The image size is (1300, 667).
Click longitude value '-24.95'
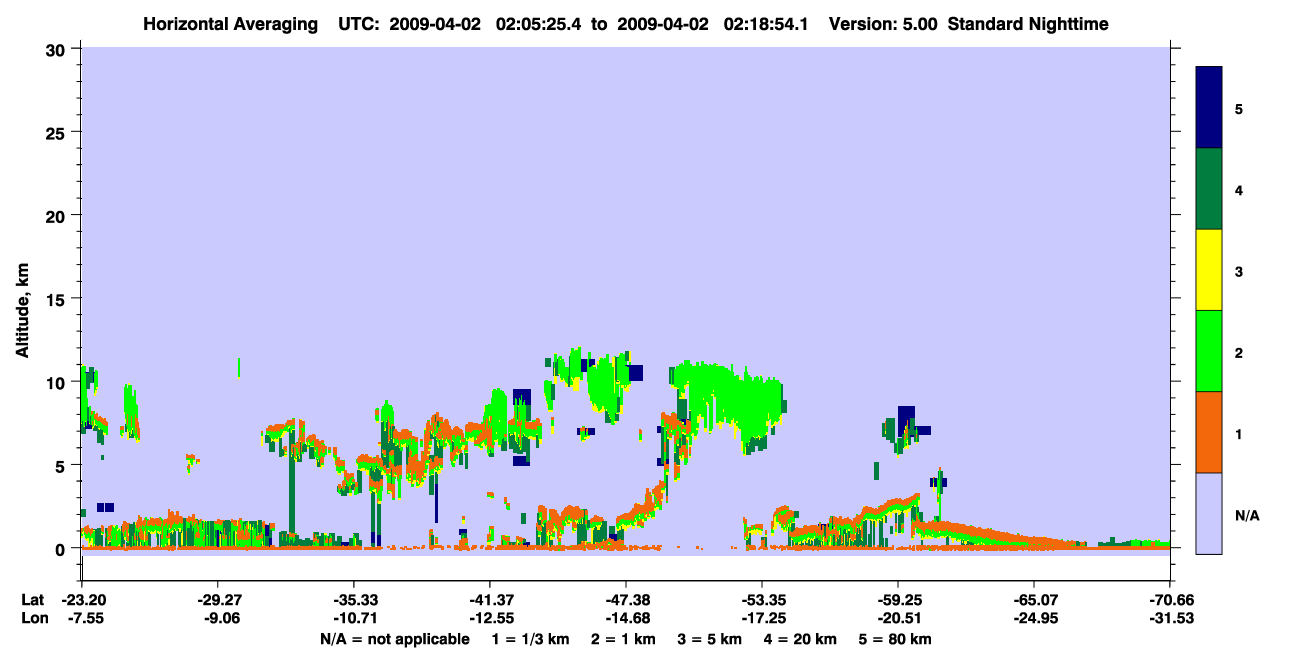[1034, 618]
